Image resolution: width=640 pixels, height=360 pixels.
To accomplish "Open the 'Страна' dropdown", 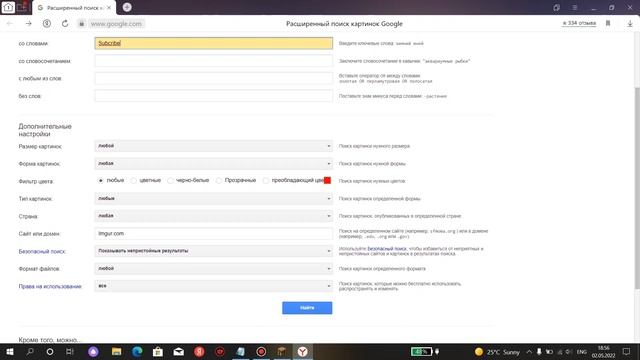I will coord(213,216).
